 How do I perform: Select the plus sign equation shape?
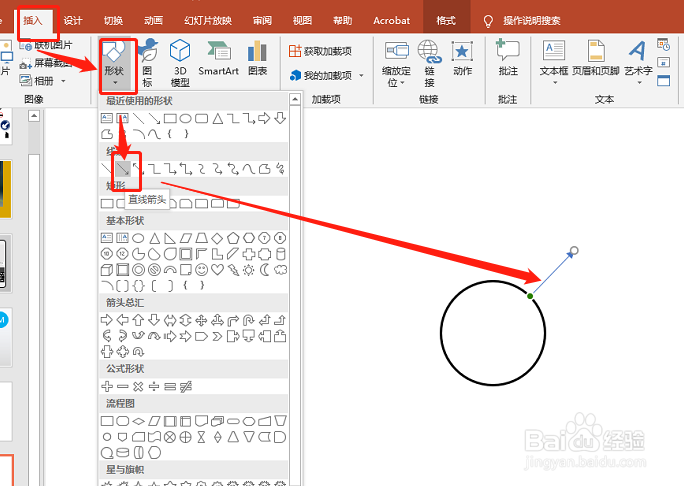coord(107,386)
